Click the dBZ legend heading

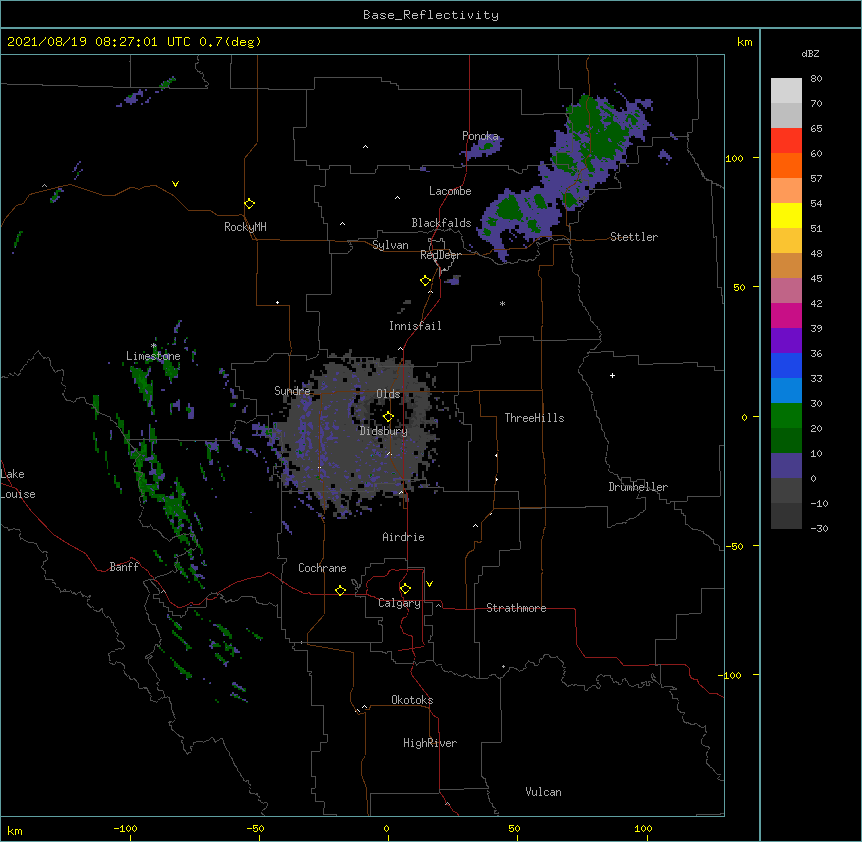pos(810,53)
